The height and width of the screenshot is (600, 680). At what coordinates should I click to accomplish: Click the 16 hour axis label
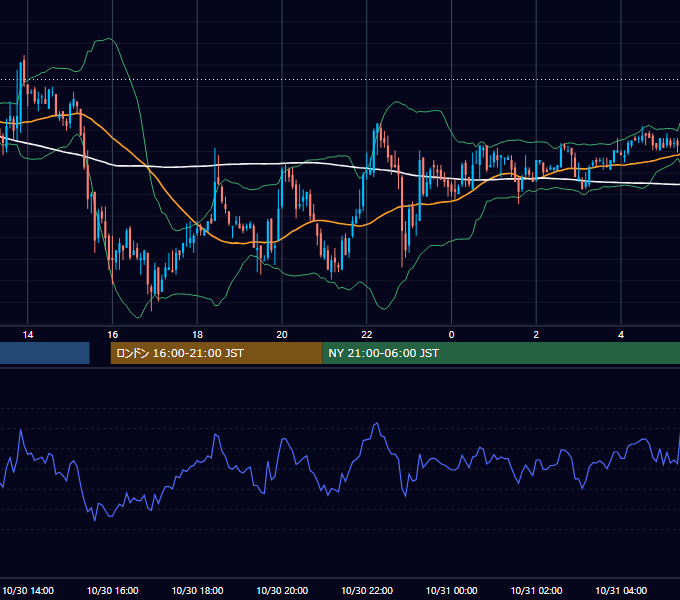(112, 335)
